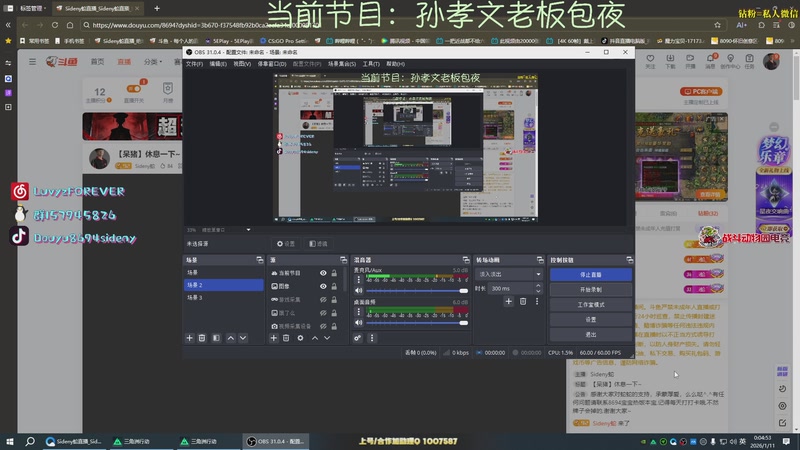Image resolution: width=800 pixels, height=450 pixels.
Task: Open the 场景集合(S) menu in OBS
Action: point(341,64)
